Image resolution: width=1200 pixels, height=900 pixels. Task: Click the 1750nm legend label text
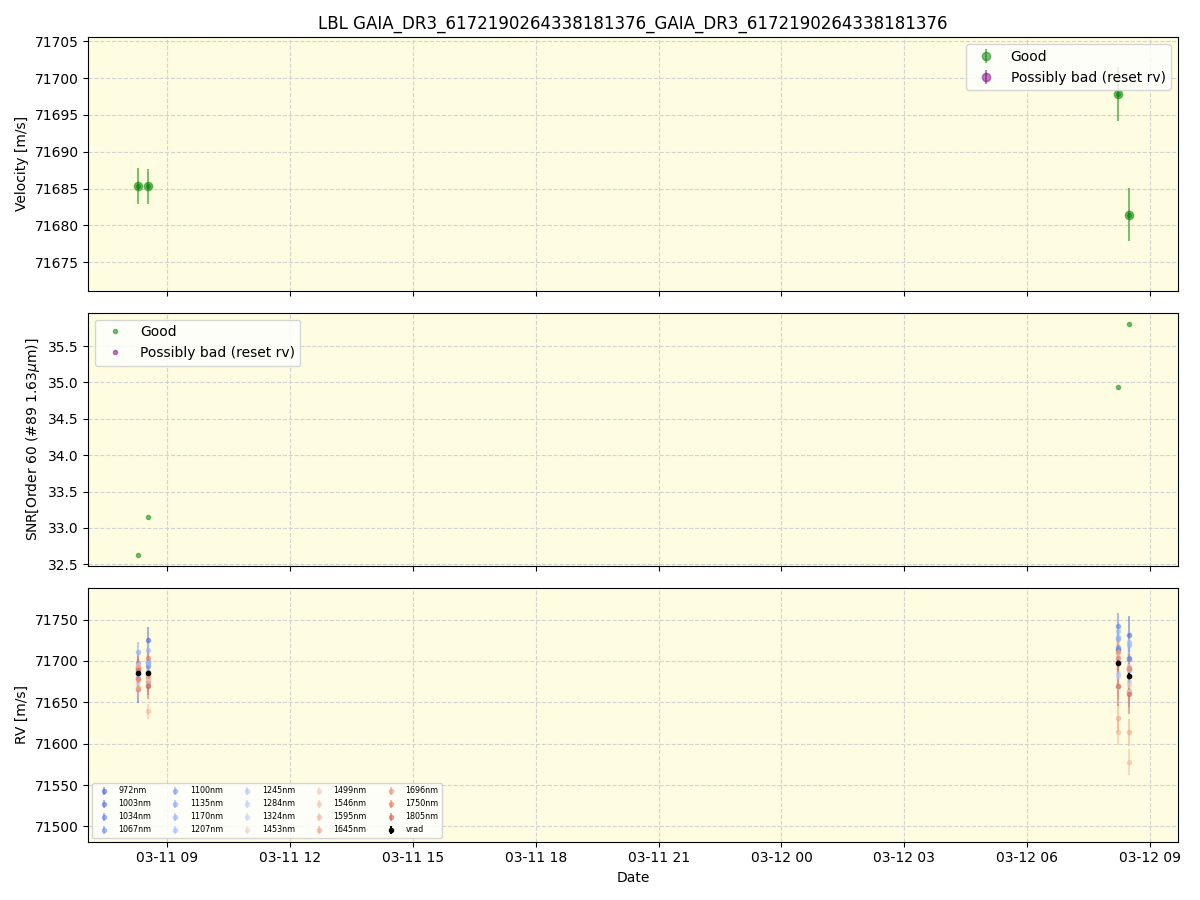pyautogui.click(x=421, y=802)
